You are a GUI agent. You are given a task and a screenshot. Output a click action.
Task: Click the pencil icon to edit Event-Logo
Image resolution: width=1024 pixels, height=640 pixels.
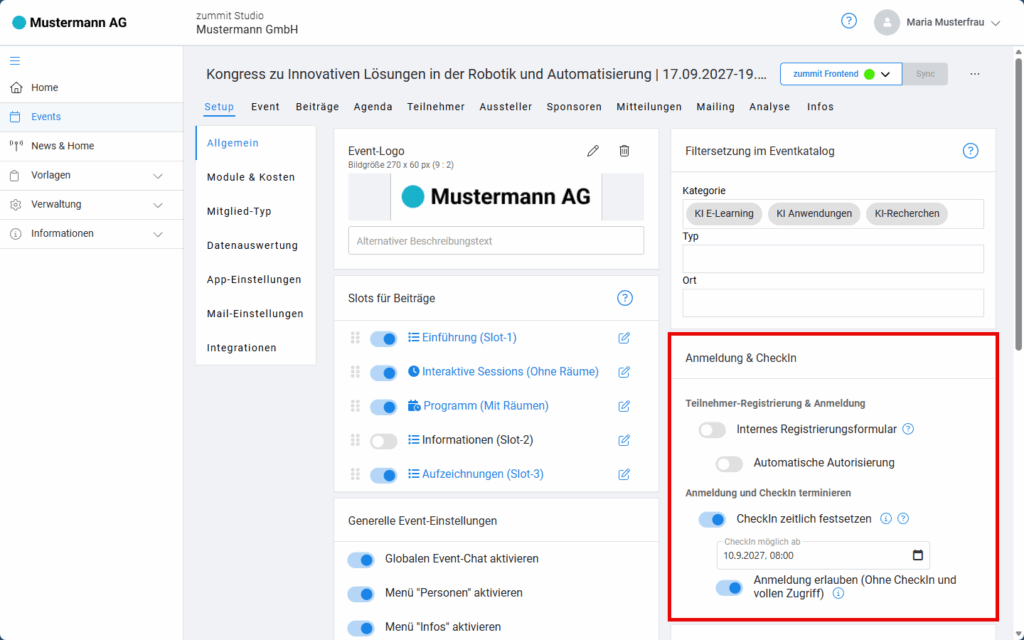pyautogui.click(x=593, y=151)
